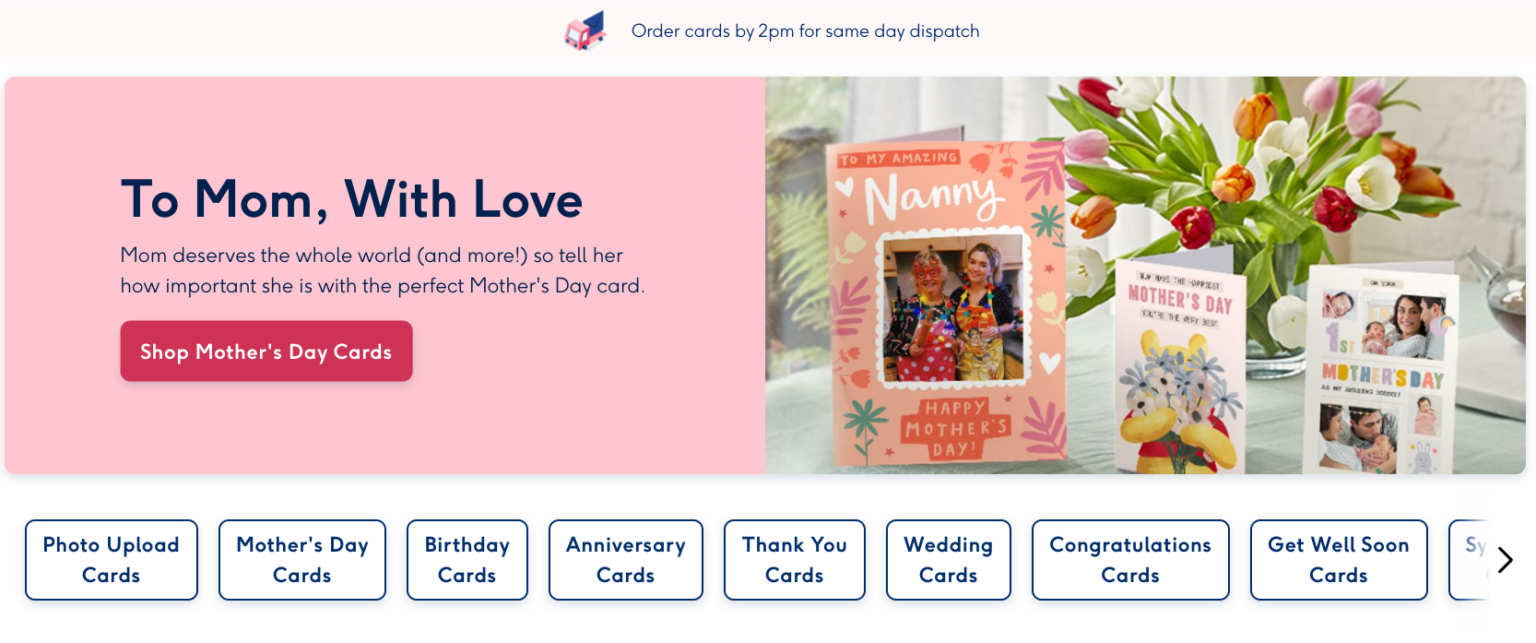Go to Birthday Cards

pos(467,560)
